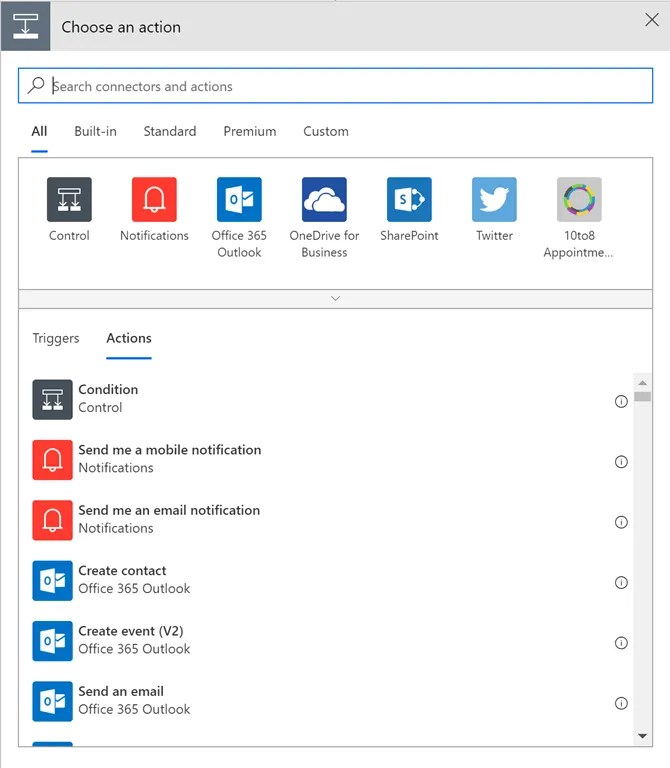Click the actions list scrollbar thumb

(643, 397)
